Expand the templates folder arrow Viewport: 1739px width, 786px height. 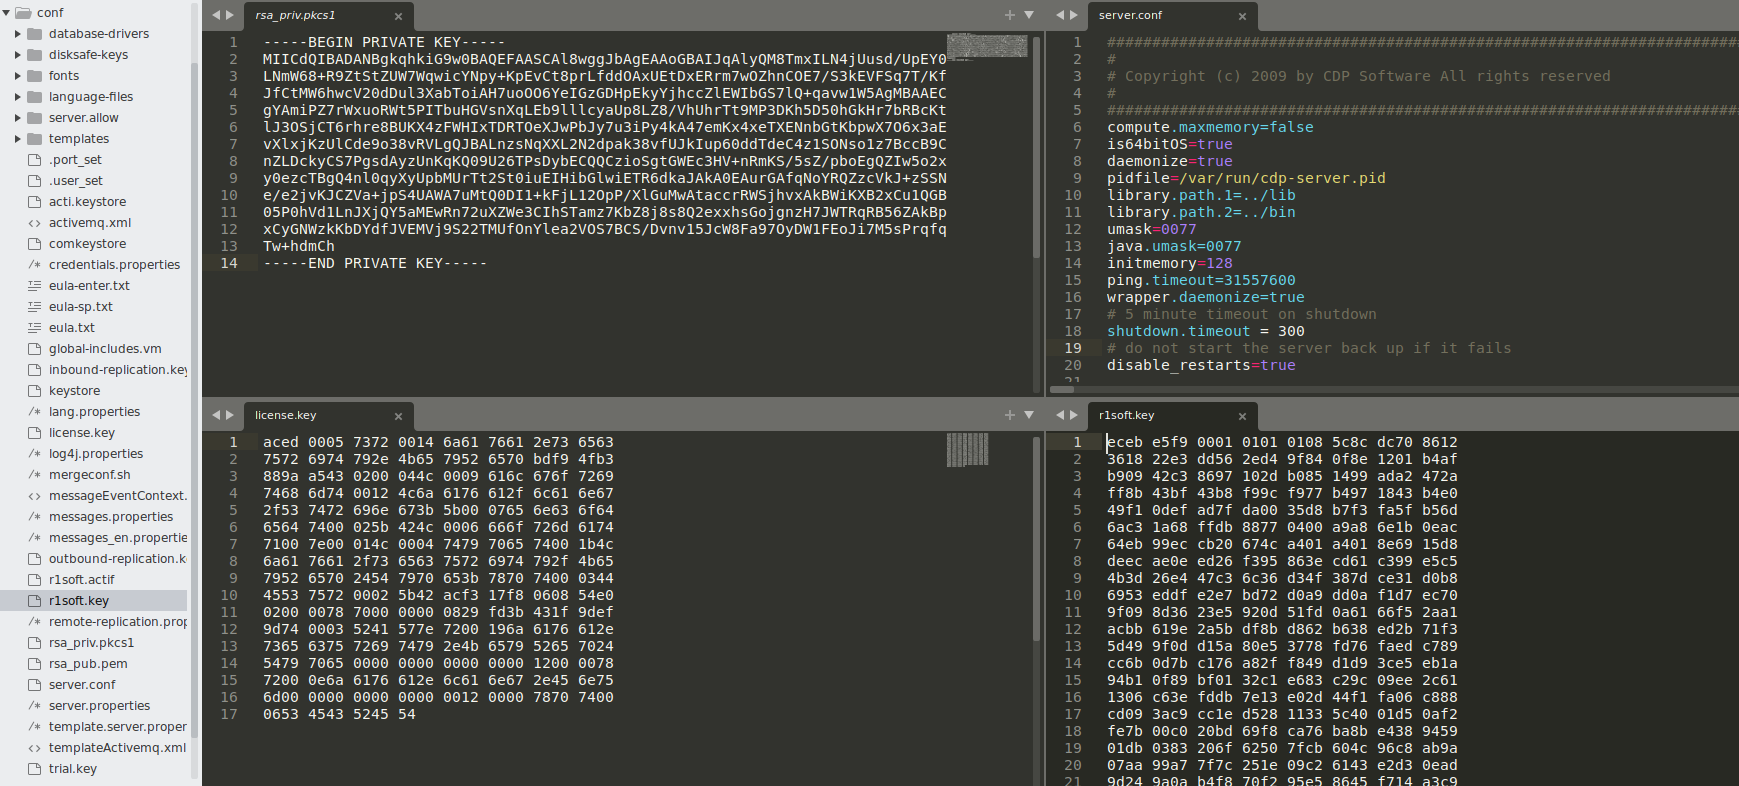point(17,139)
